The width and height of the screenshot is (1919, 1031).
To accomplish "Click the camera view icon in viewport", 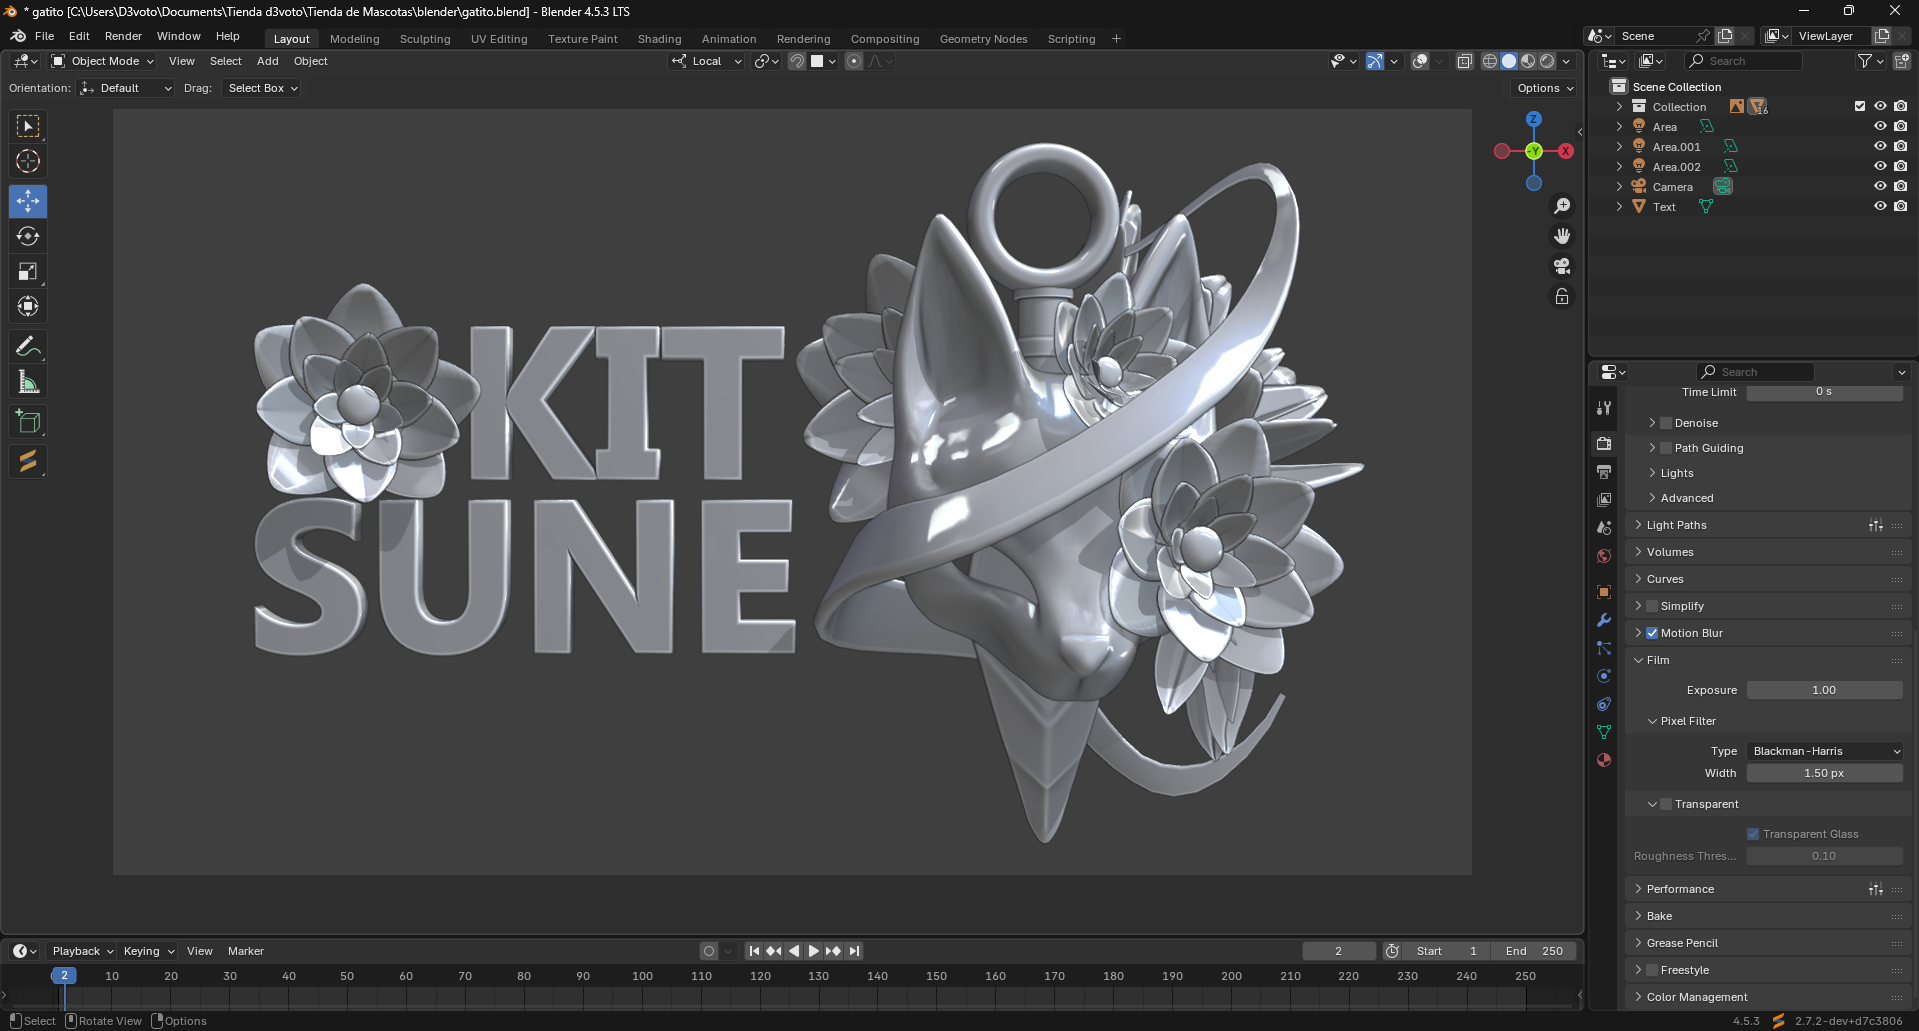I will (1561, 266).
